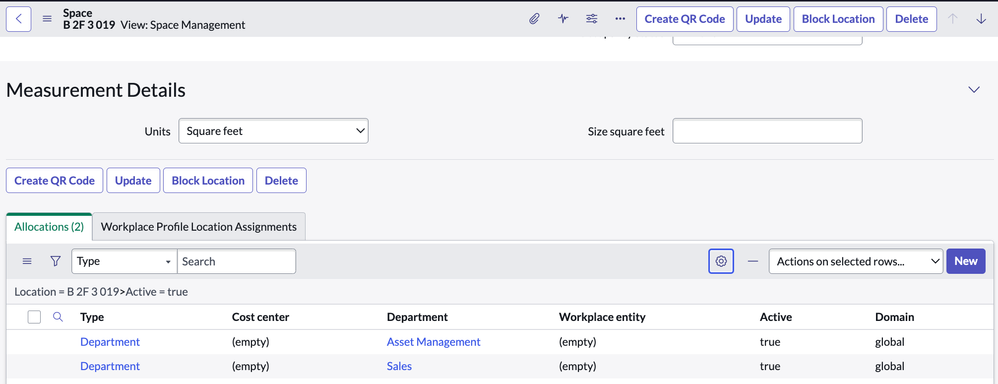
Task: Toggle column search magnifier icon
Action: coord(58,316)
